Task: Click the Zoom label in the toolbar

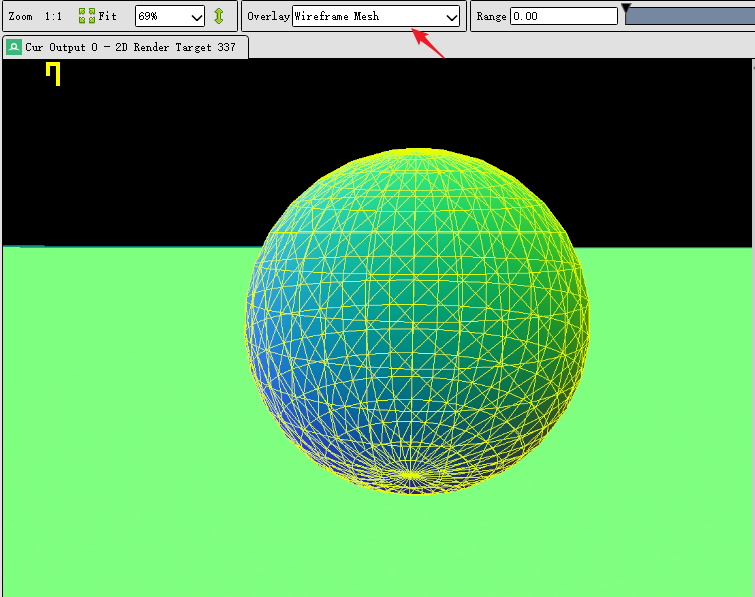Action: [20, 17]
